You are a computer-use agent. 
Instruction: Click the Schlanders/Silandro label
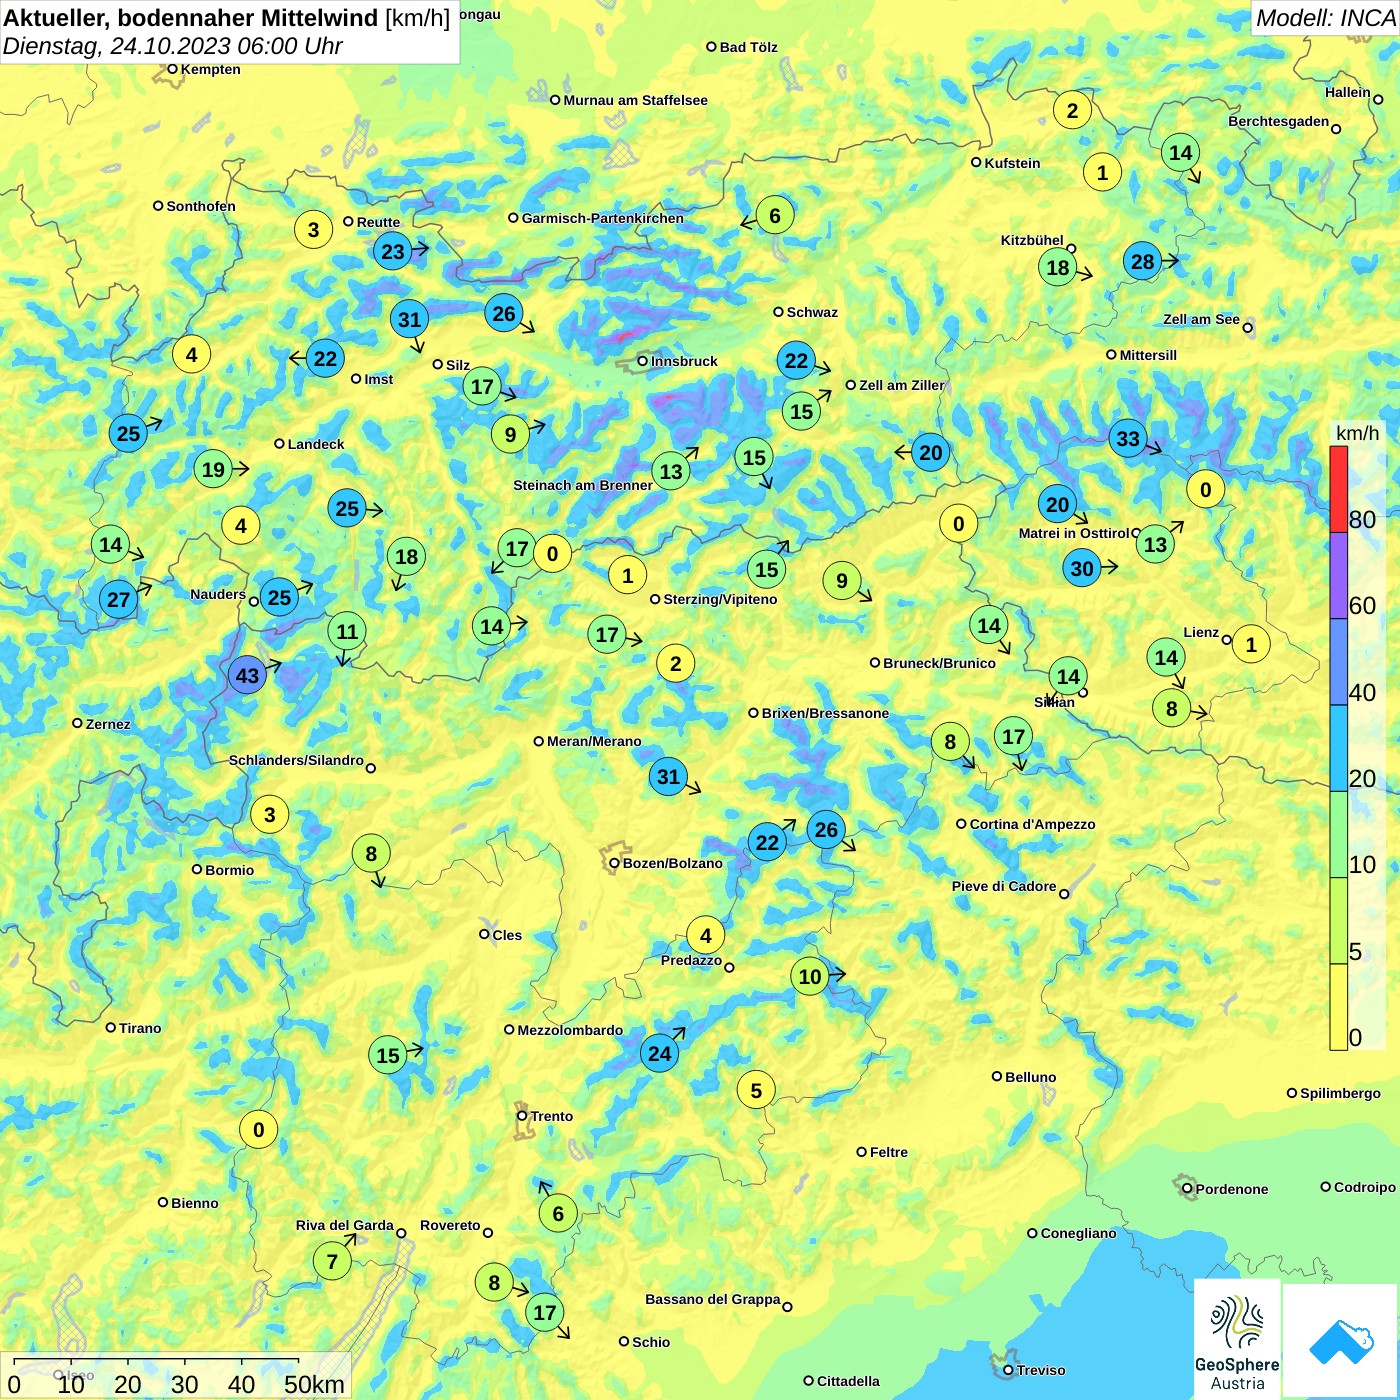pyautogui.click(x=296, y=760)
